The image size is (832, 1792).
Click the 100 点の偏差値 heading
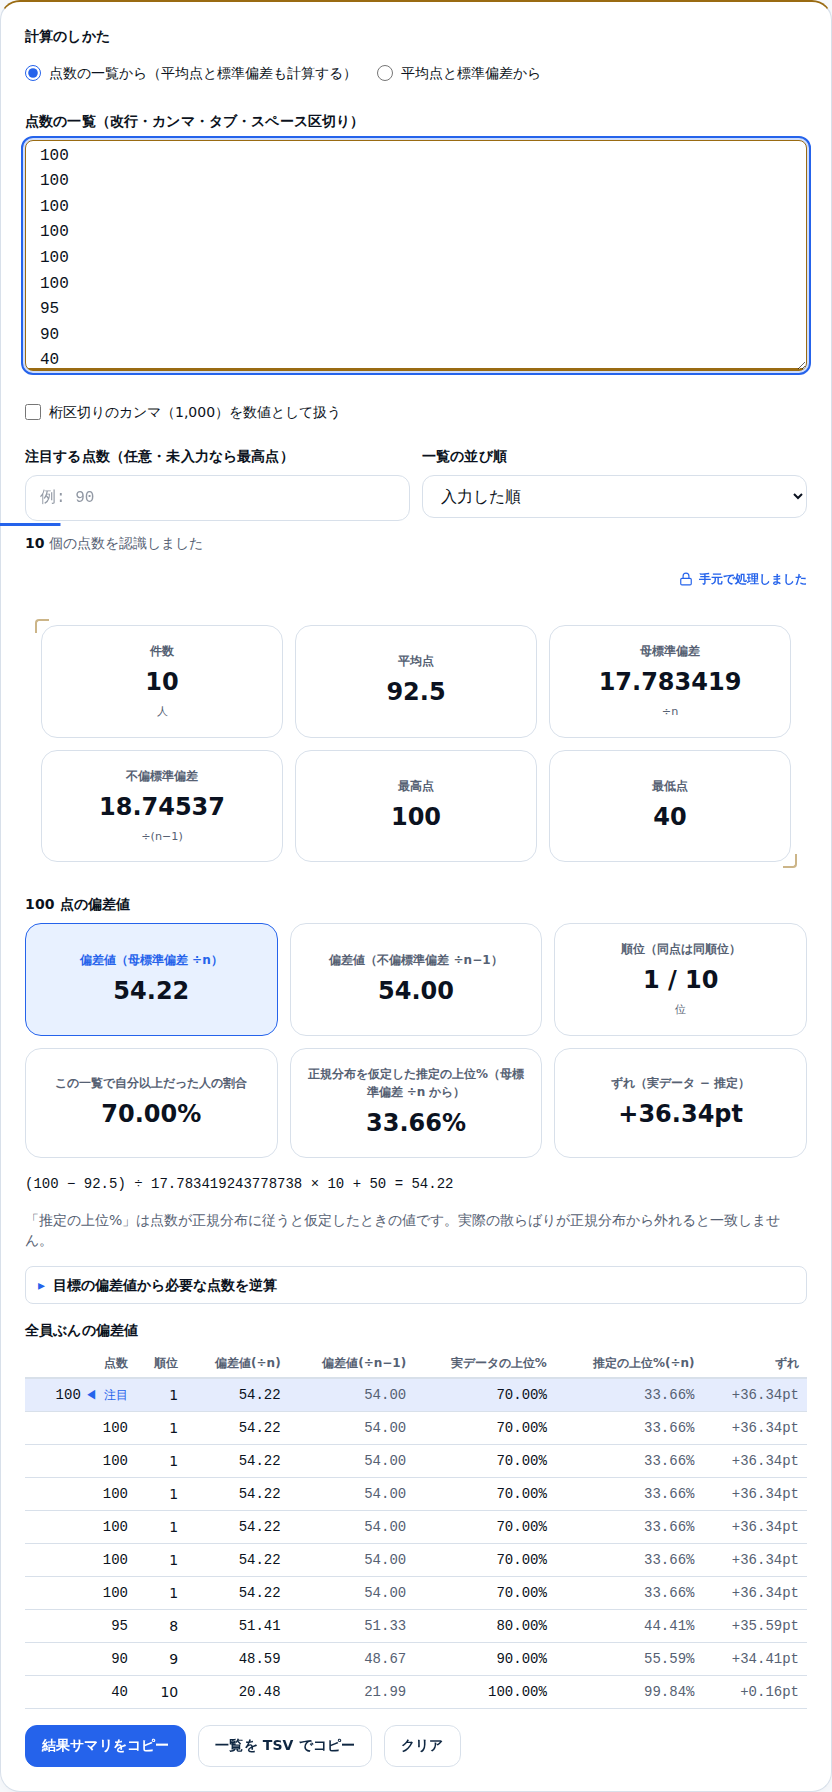tap(77, 904)
